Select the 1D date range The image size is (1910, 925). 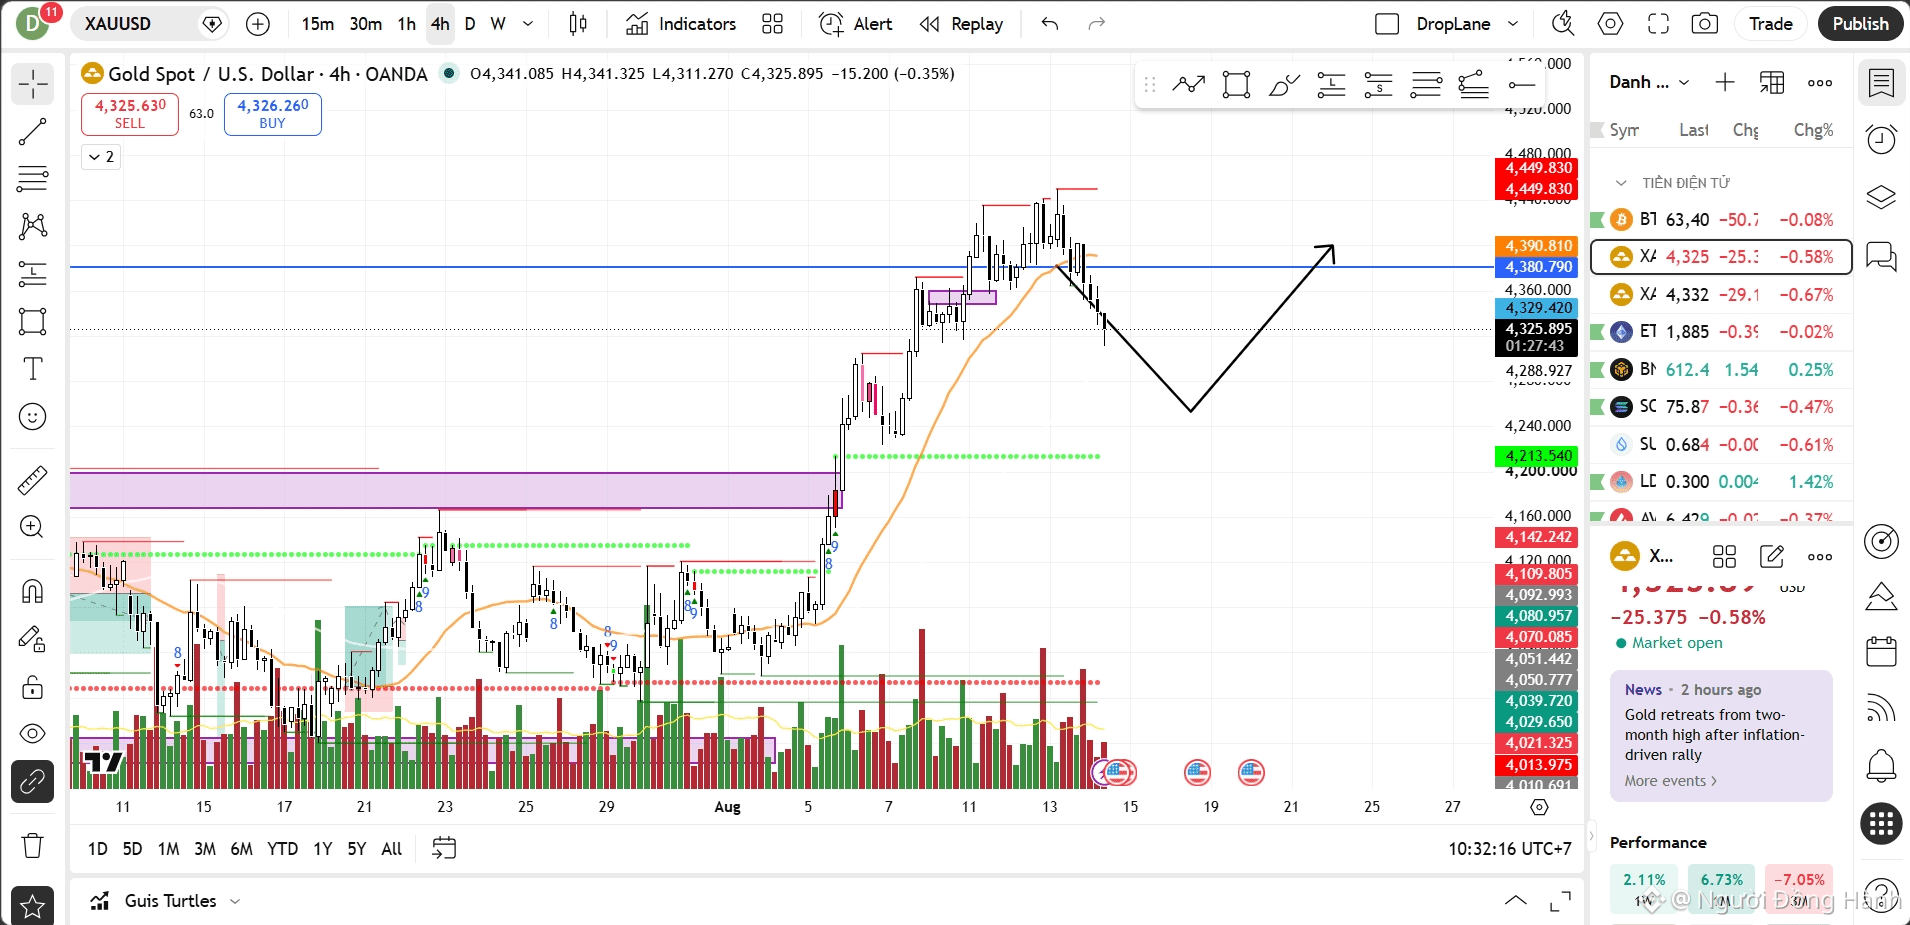98,849
